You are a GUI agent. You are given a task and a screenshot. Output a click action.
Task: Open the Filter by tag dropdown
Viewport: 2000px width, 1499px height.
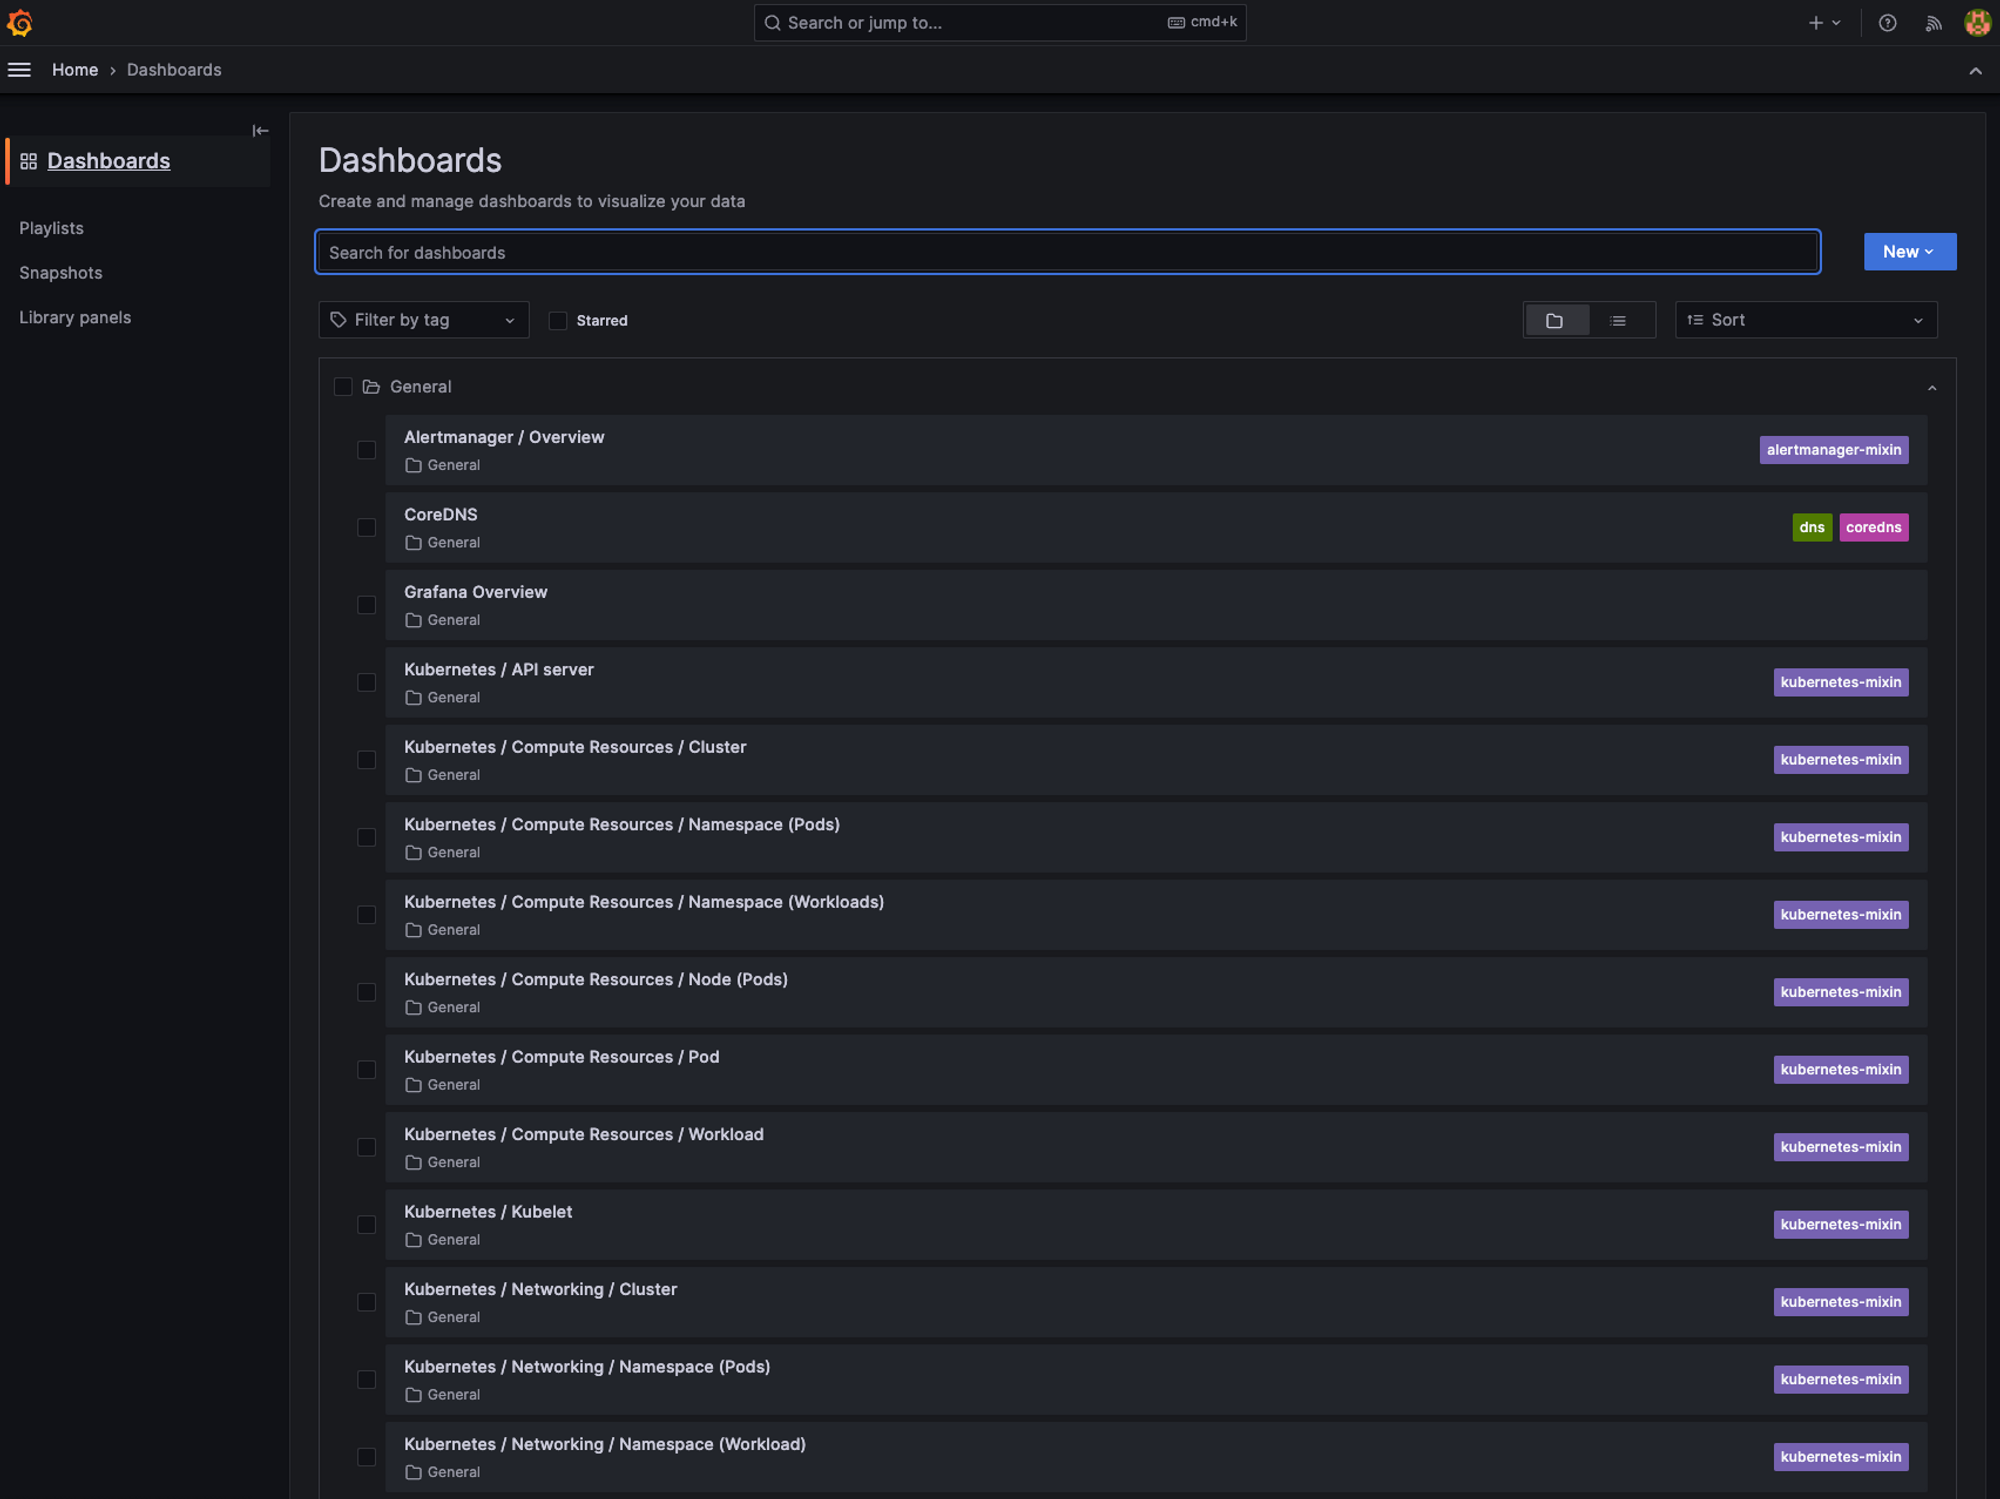(x=423, y=321)
